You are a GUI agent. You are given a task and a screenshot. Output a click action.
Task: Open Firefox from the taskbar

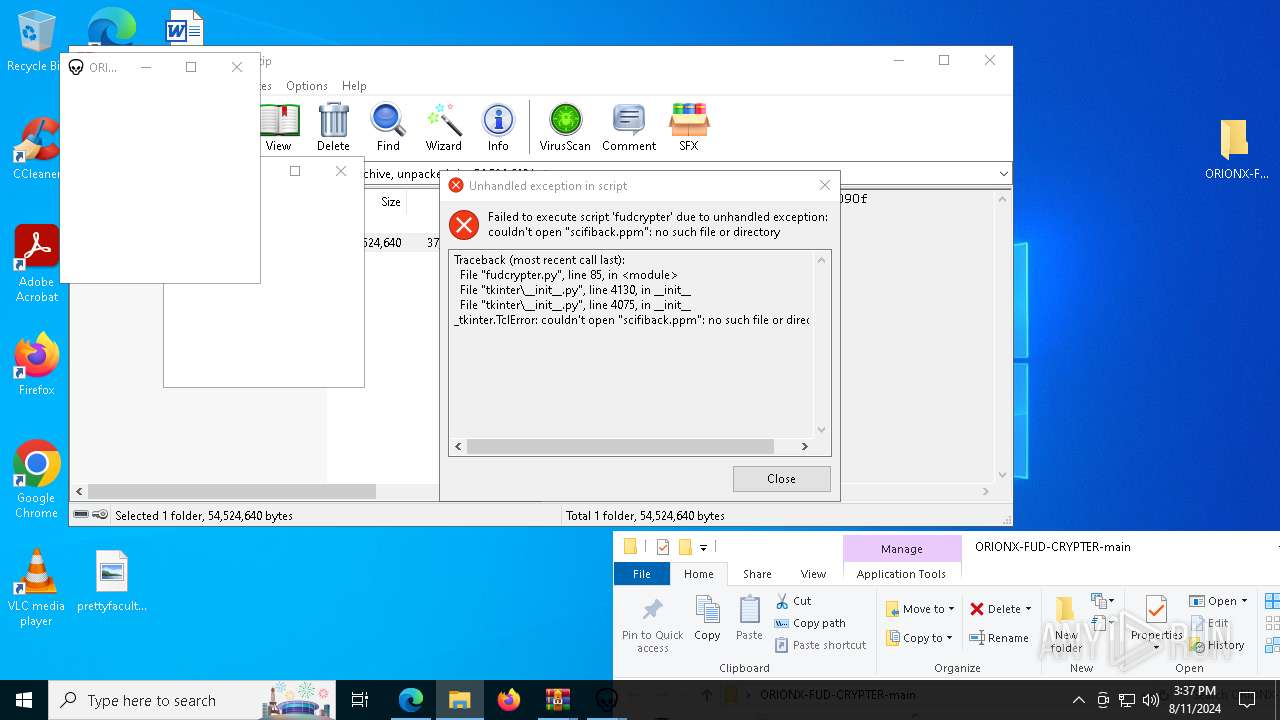pyautogui.click(x=509, y=700)
